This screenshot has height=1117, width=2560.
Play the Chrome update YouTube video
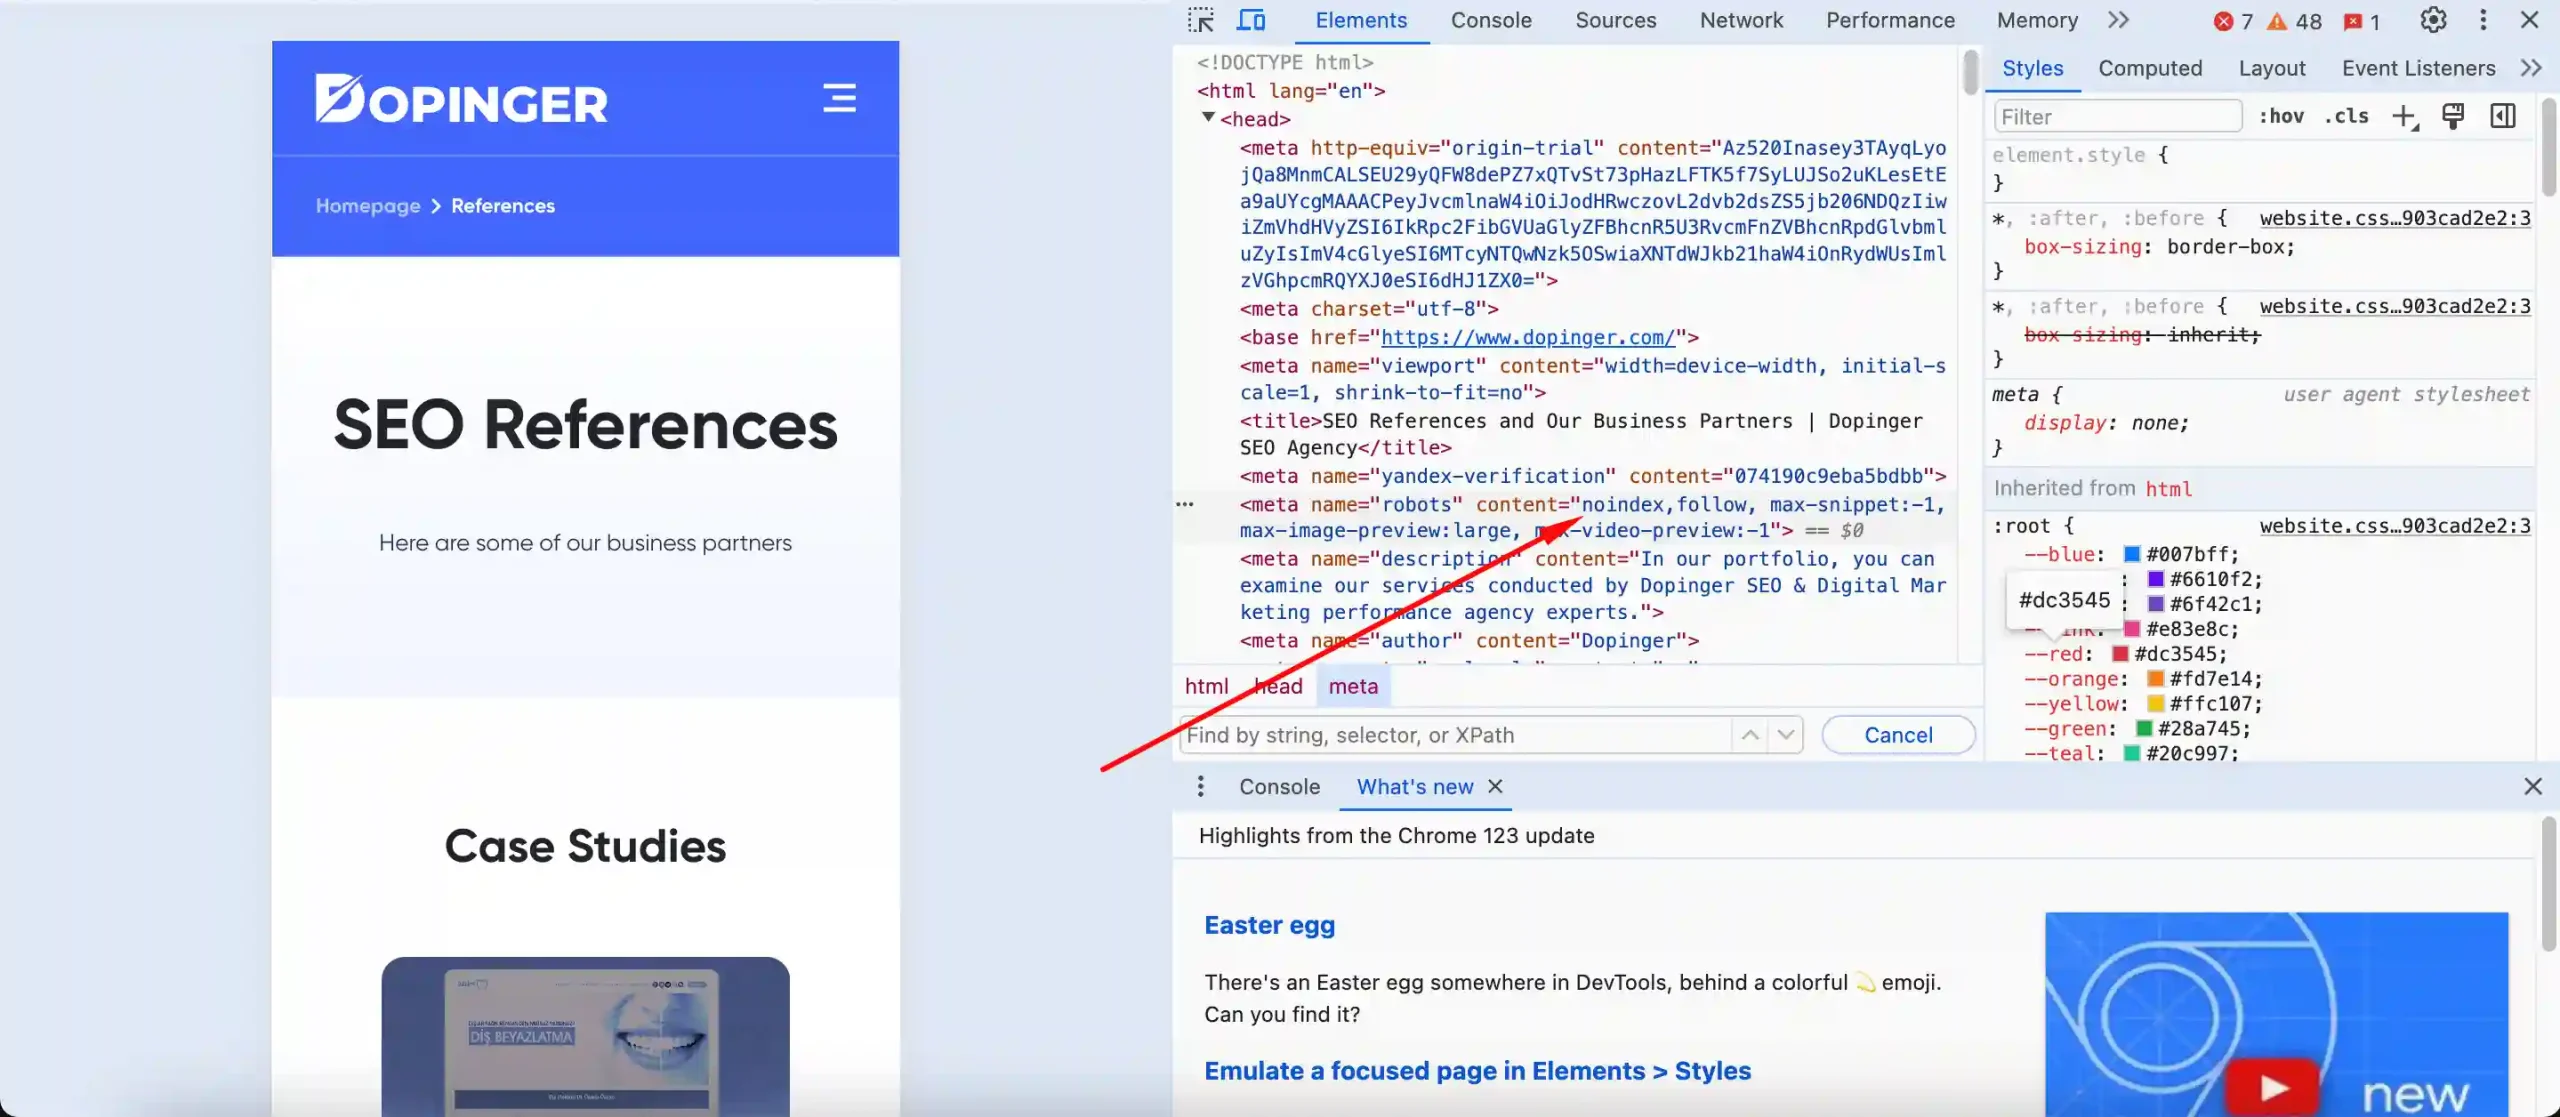pos(2274,1086)
